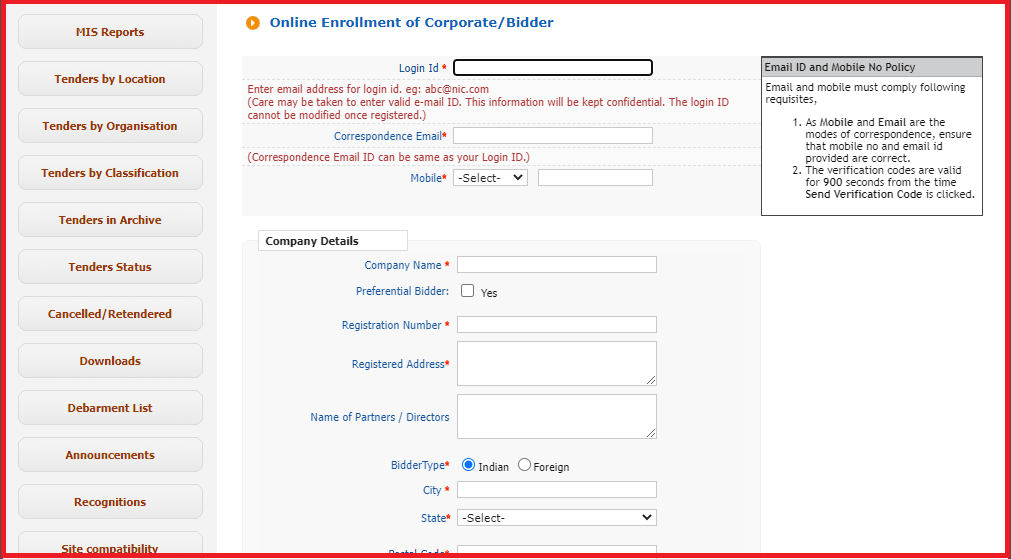Choose the Foreign bidder type option
1011x559 pixels.
point(524,465)
